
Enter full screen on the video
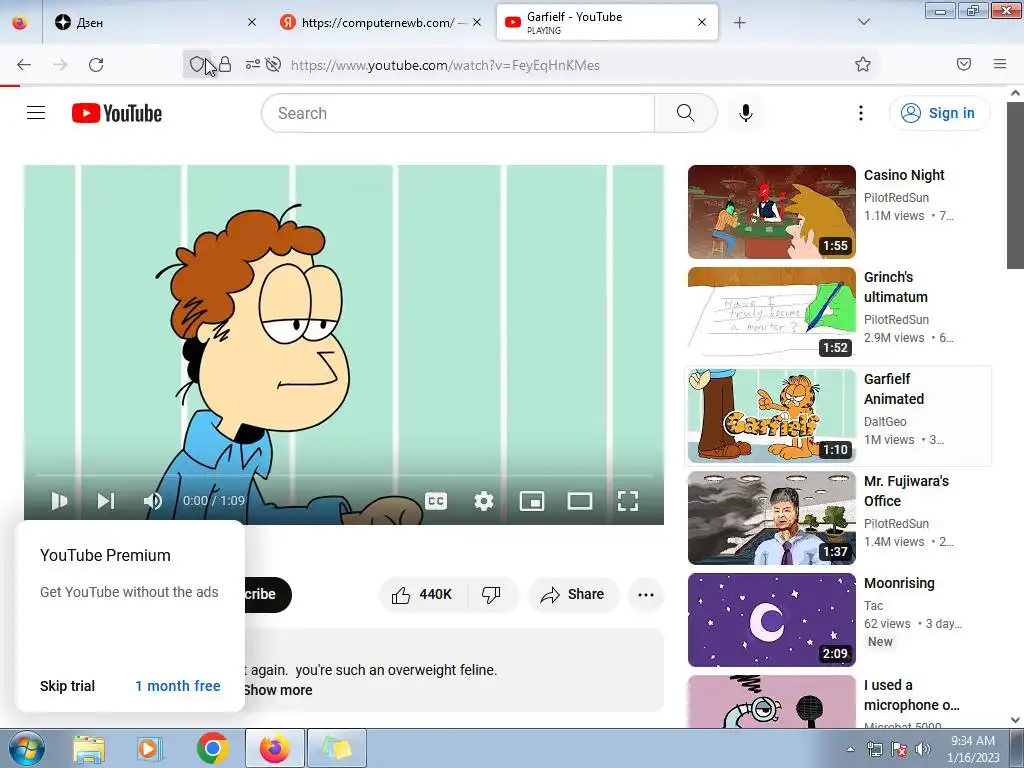tap(628, 501)
